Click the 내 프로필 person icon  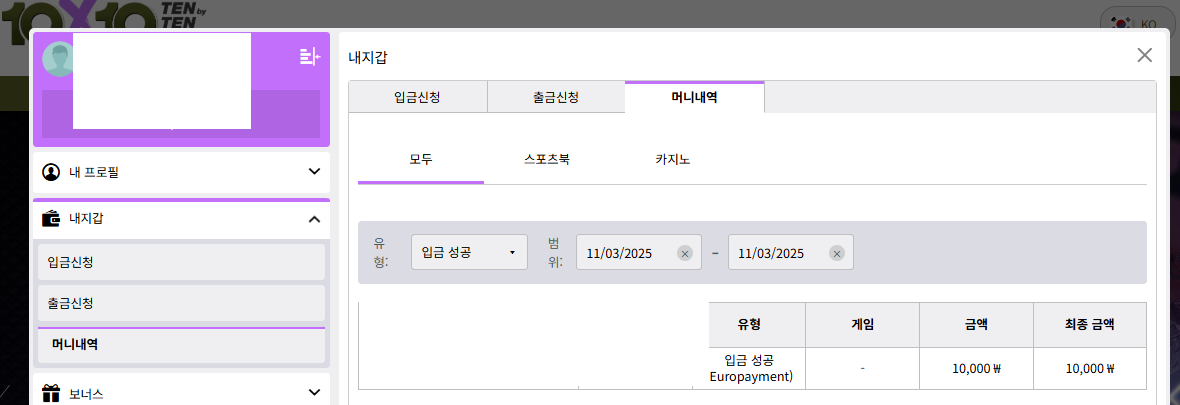pos(51,172)
